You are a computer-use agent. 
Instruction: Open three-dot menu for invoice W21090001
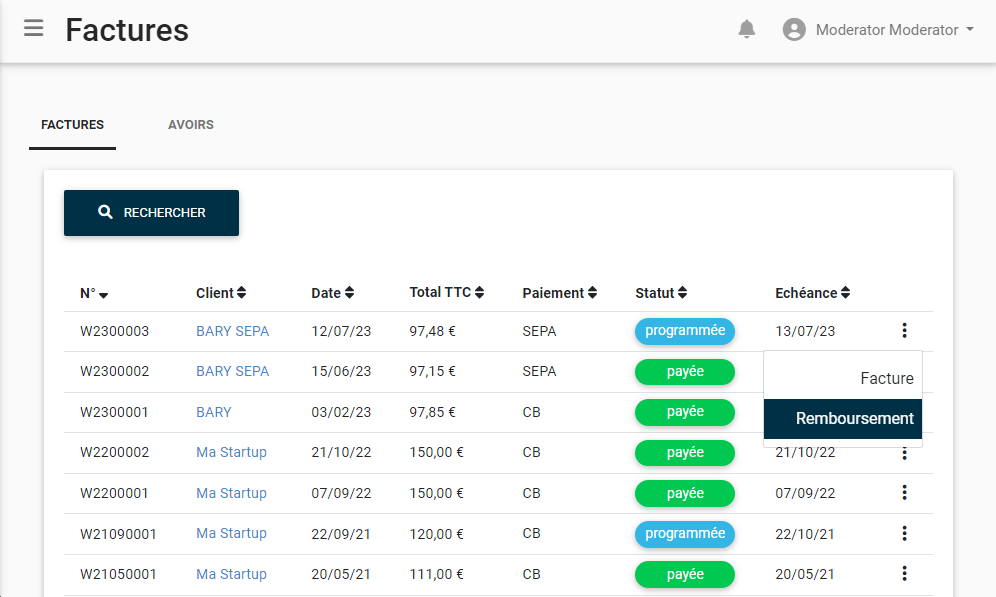point(904,534)
